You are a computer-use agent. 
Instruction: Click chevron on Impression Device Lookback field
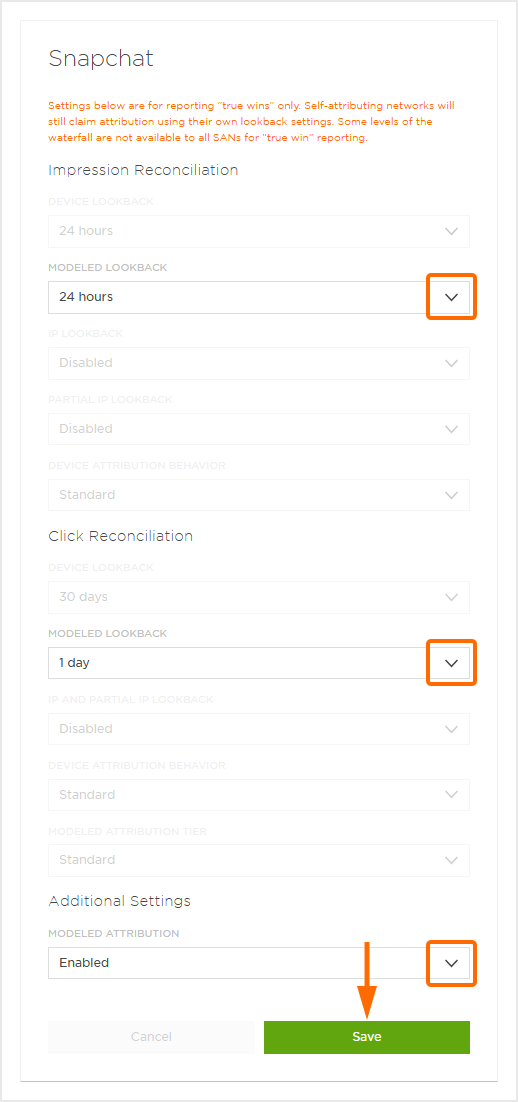click(451, 231)
